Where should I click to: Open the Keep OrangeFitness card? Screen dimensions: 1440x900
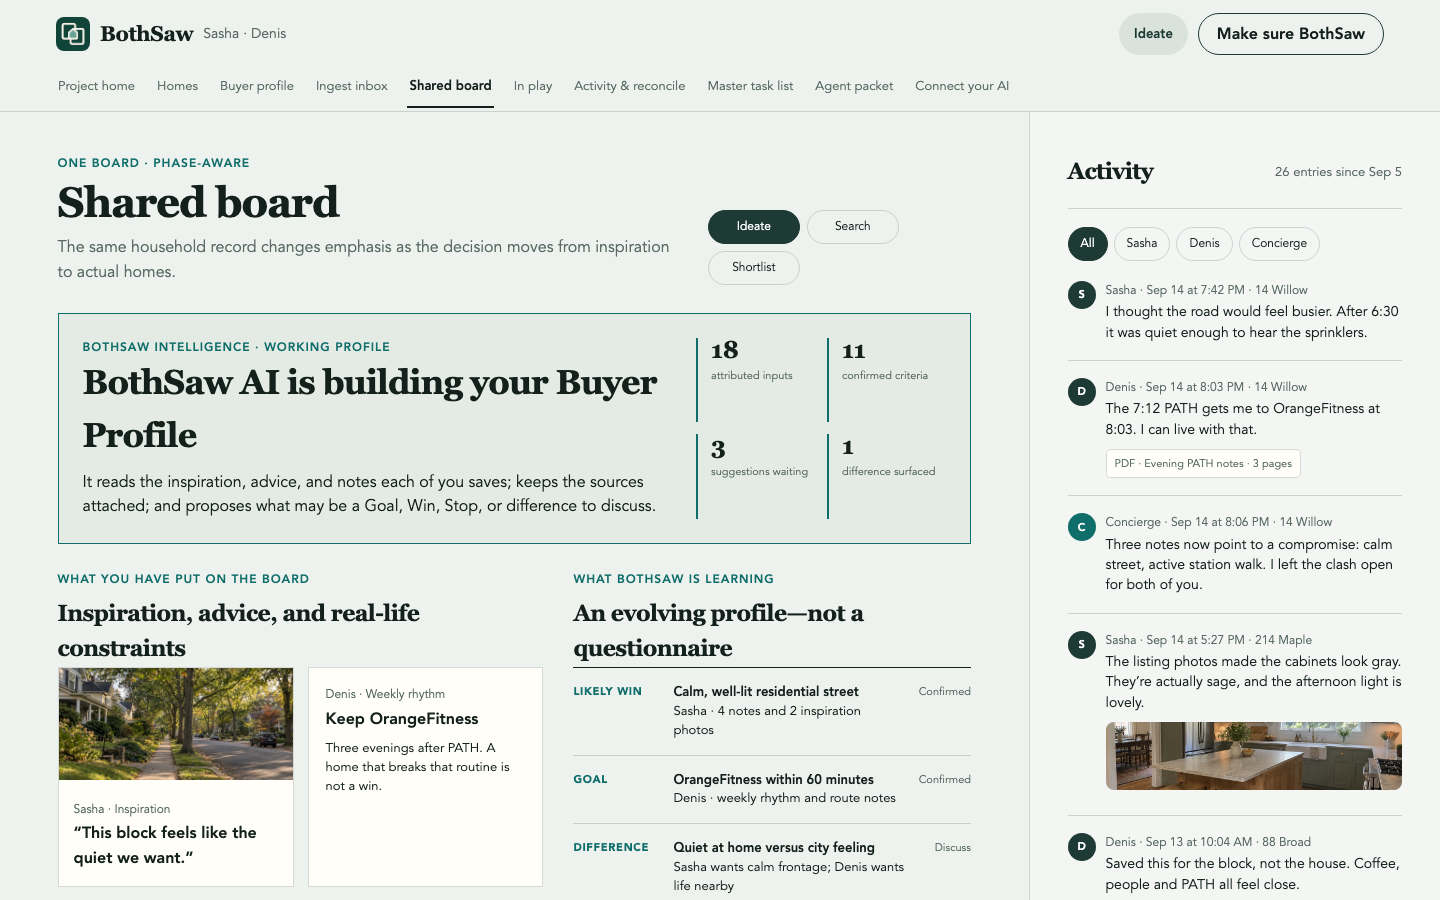[425, 777]
